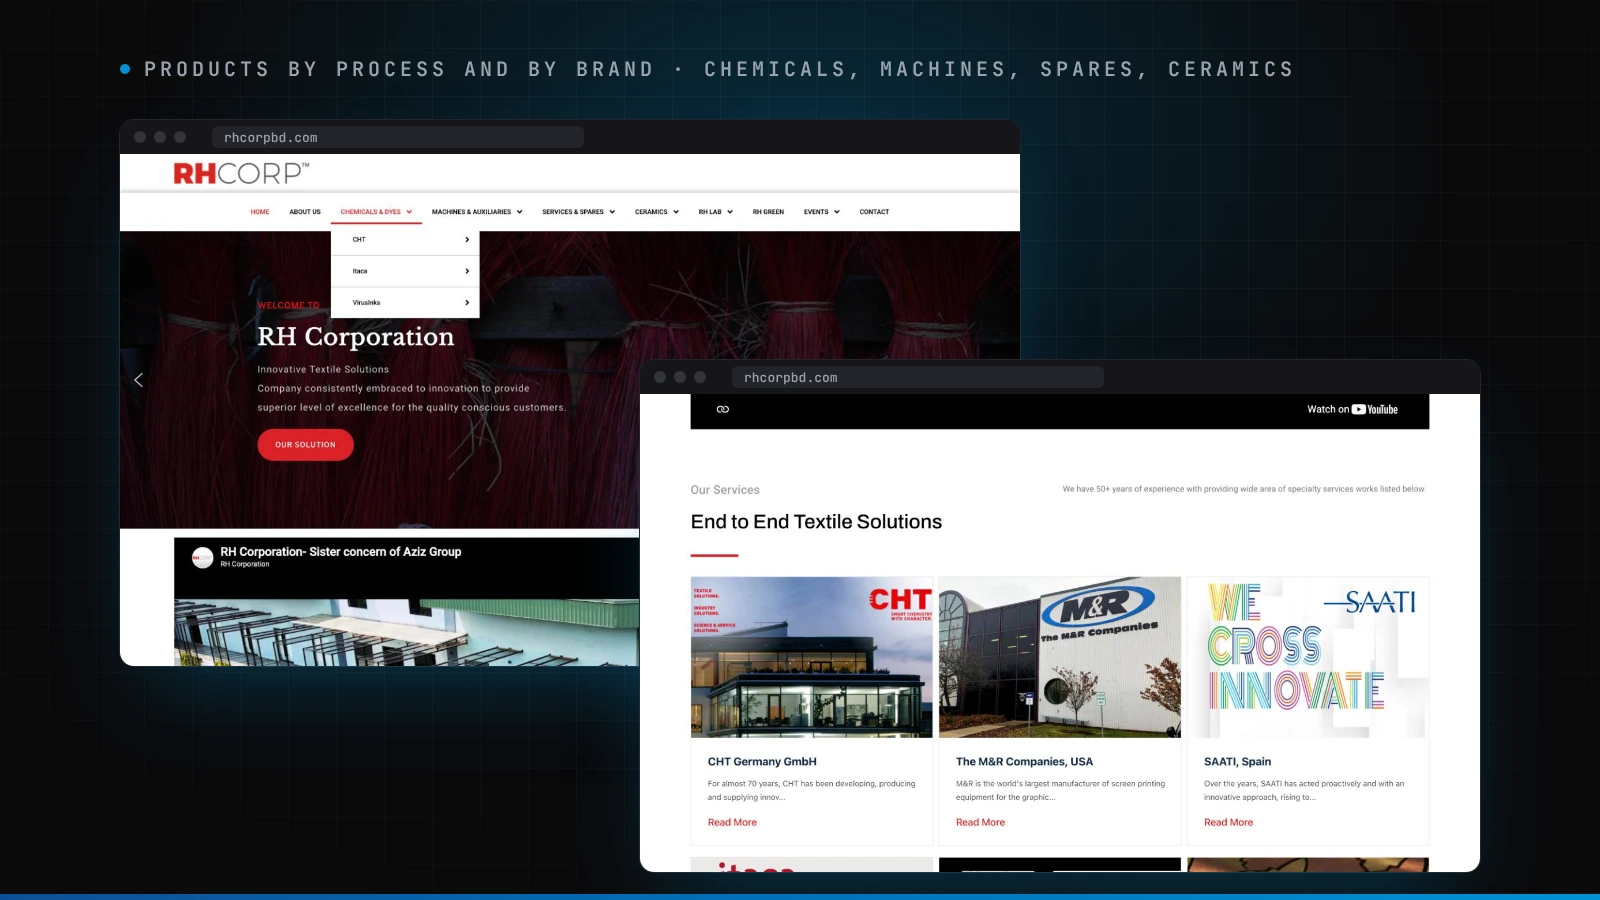1600x900 pixels.
Task: Click The M&R Companies, USA title
Action: click(x=1024, y=761)
